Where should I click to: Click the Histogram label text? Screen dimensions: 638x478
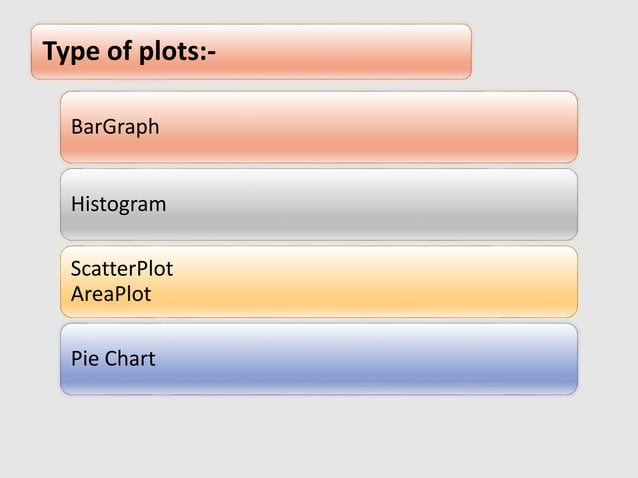pos(118,205)
